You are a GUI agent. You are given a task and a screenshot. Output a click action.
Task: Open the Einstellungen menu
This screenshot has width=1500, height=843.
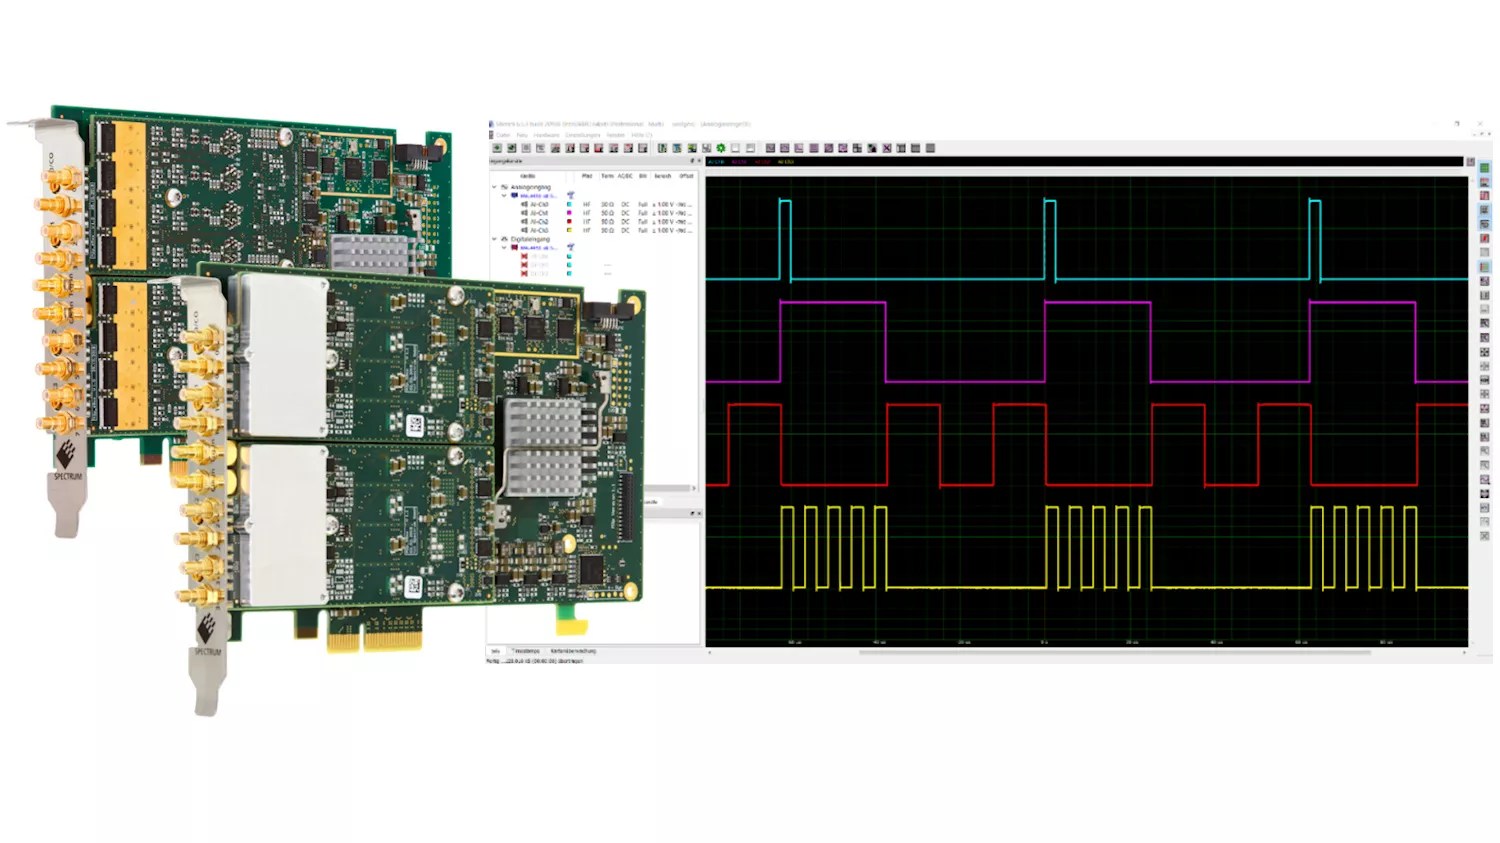[582, 136]
